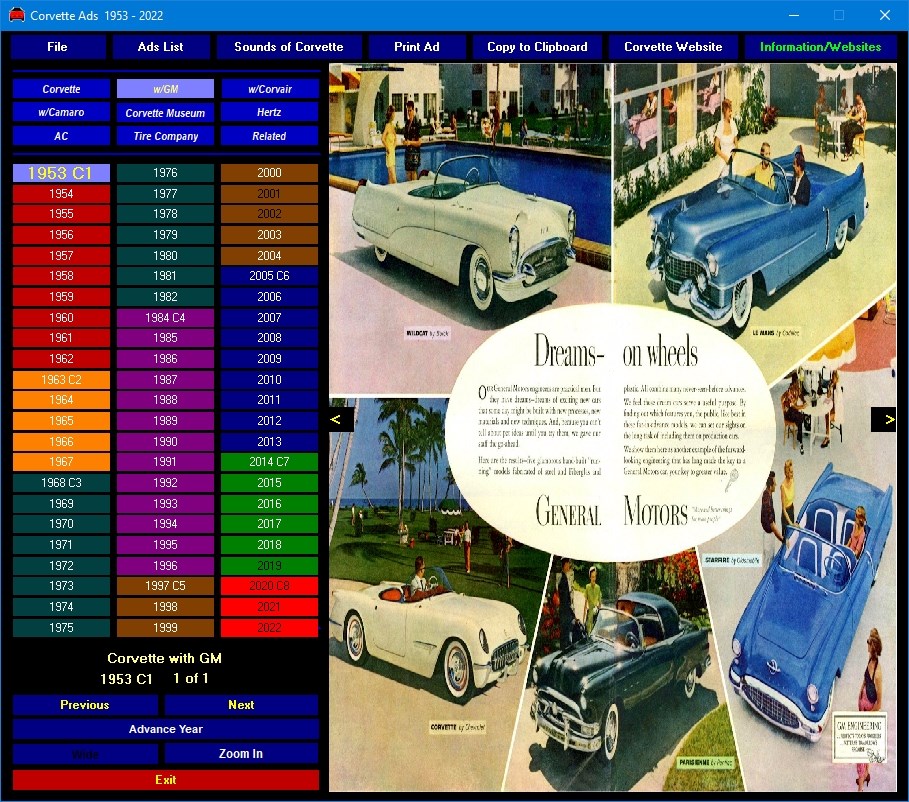Select the Hertz category

pos(270,112)
